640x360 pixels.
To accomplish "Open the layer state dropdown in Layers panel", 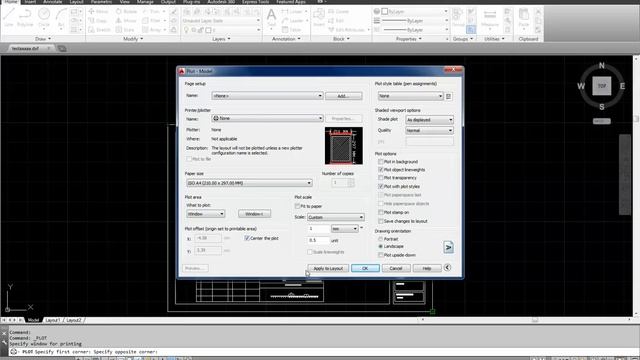I will coord(221,21).
